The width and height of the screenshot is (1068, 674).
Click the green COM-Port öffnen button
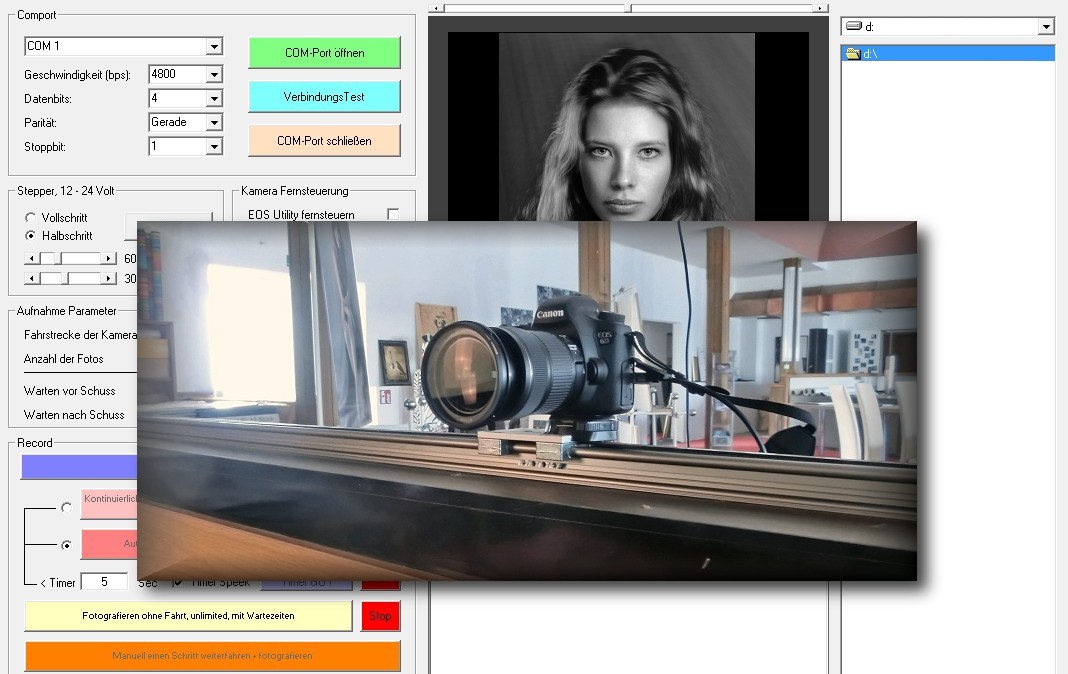point(324,53)
